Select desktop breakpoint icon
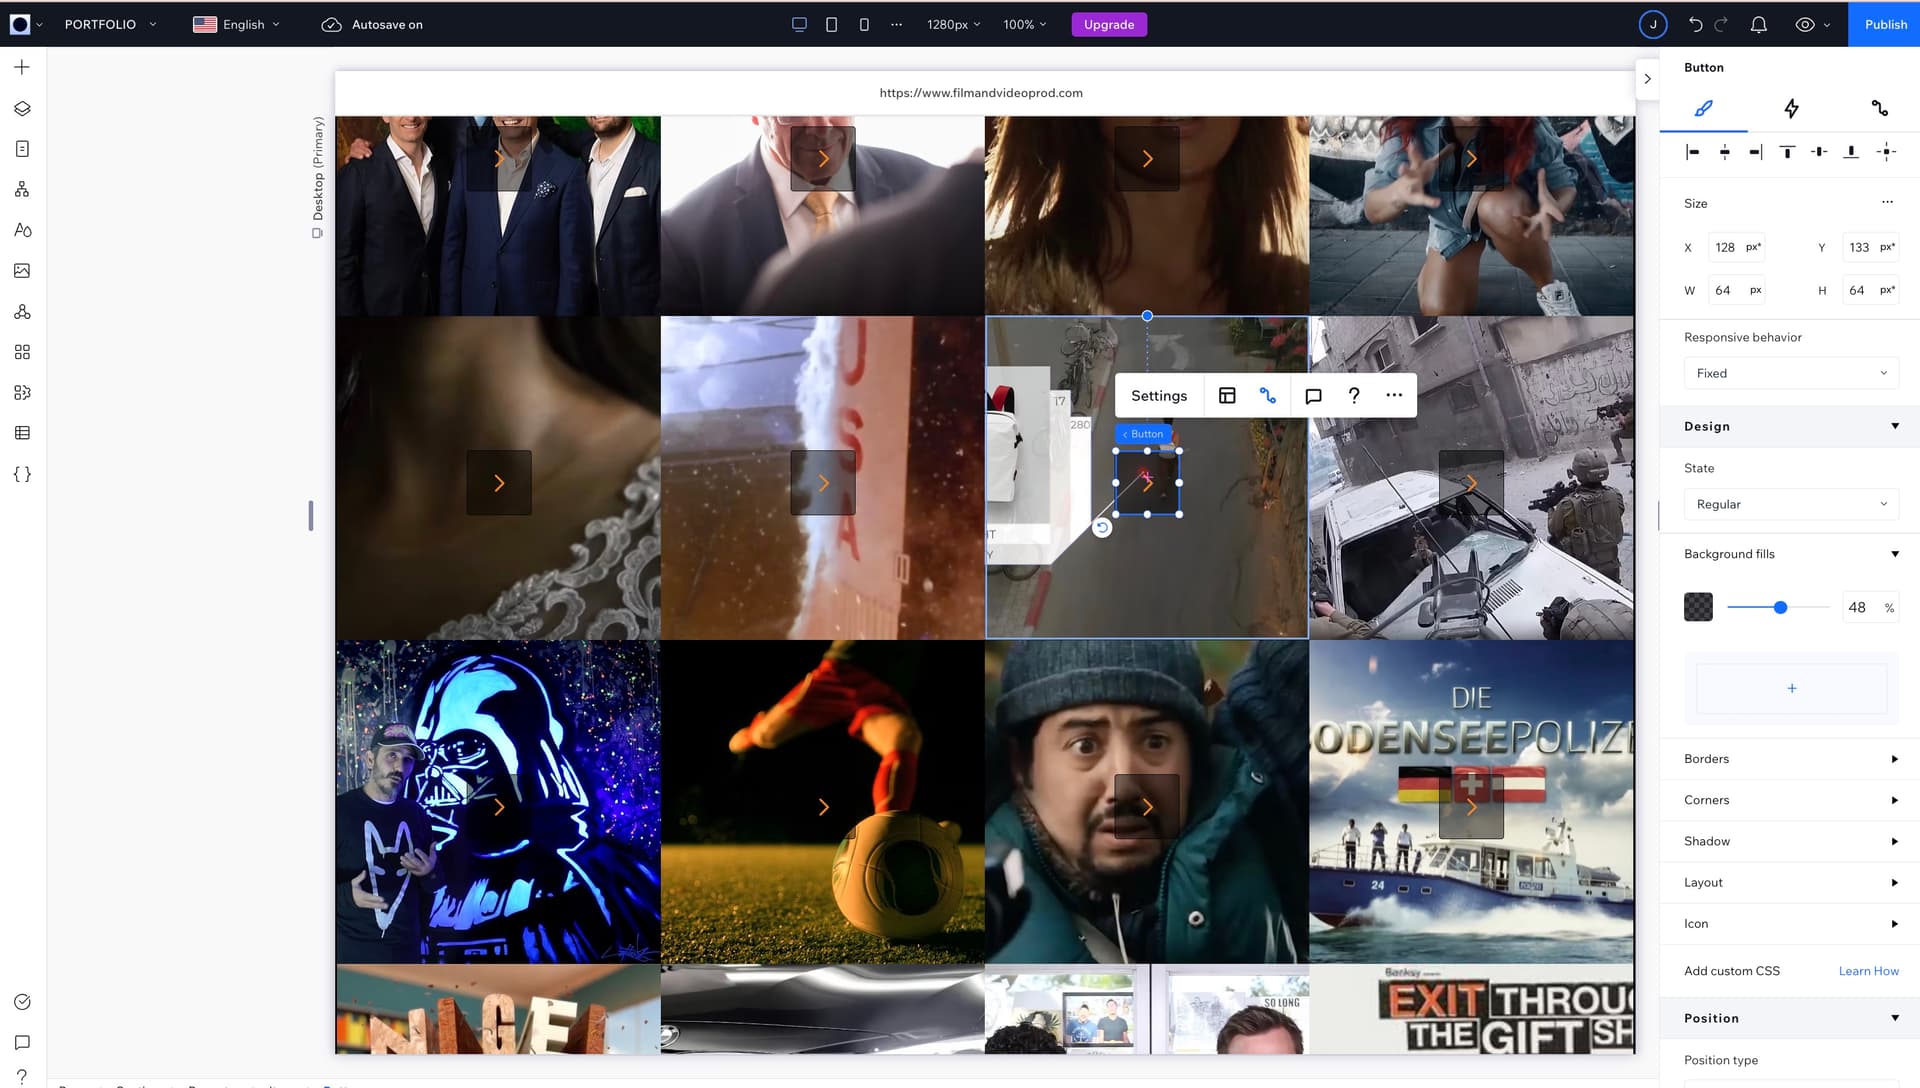This screenshot has width=1920, height=1088. 799,24
